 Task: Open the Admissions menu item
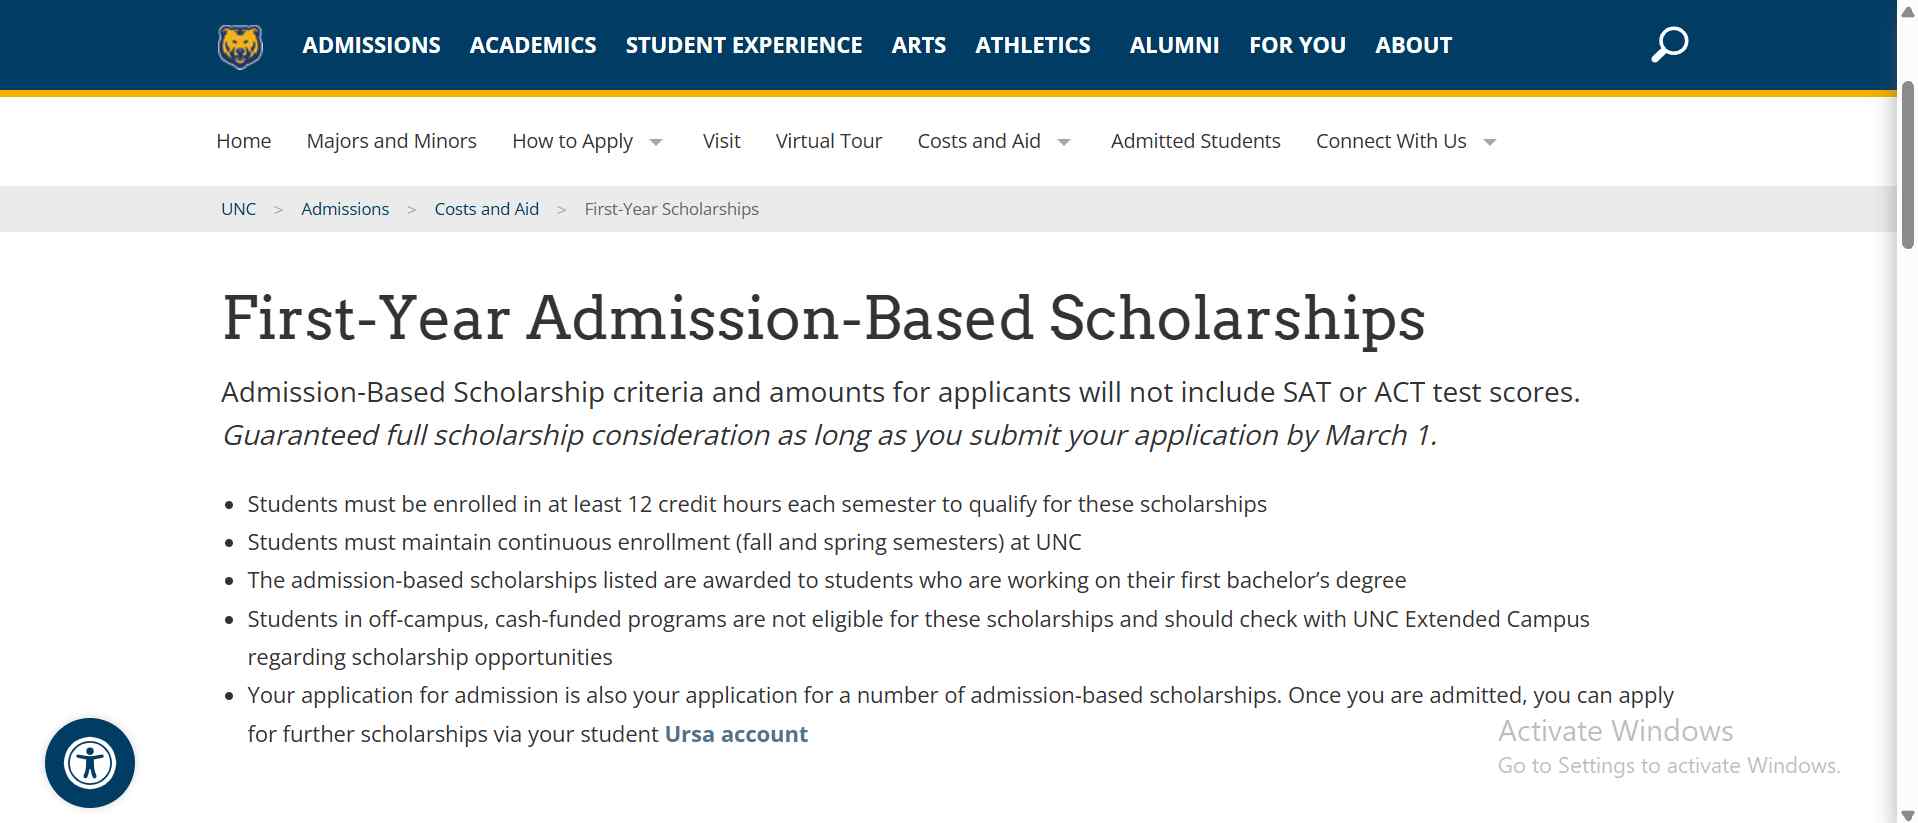click(x=371, y=44)
